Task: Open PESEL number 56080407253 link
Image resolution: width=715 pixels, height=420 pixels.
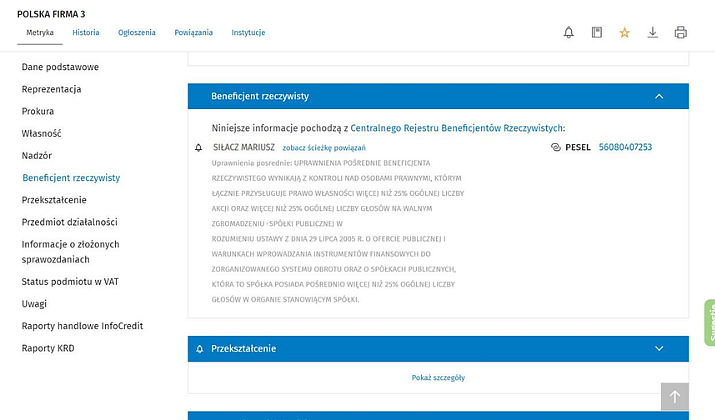Action: click(625, 148)
